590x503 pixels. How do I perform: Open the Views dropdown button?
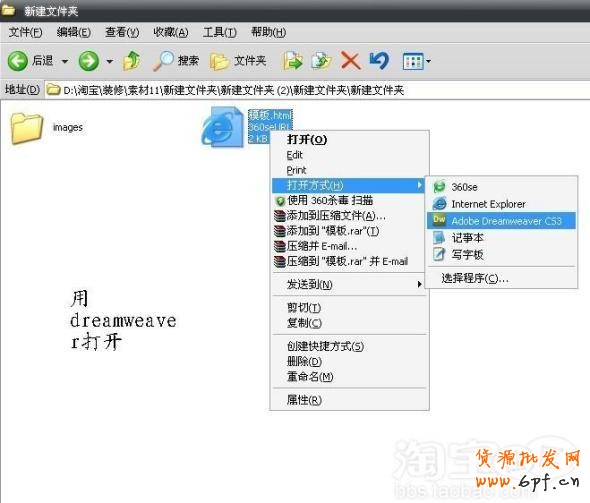(417, 61)
